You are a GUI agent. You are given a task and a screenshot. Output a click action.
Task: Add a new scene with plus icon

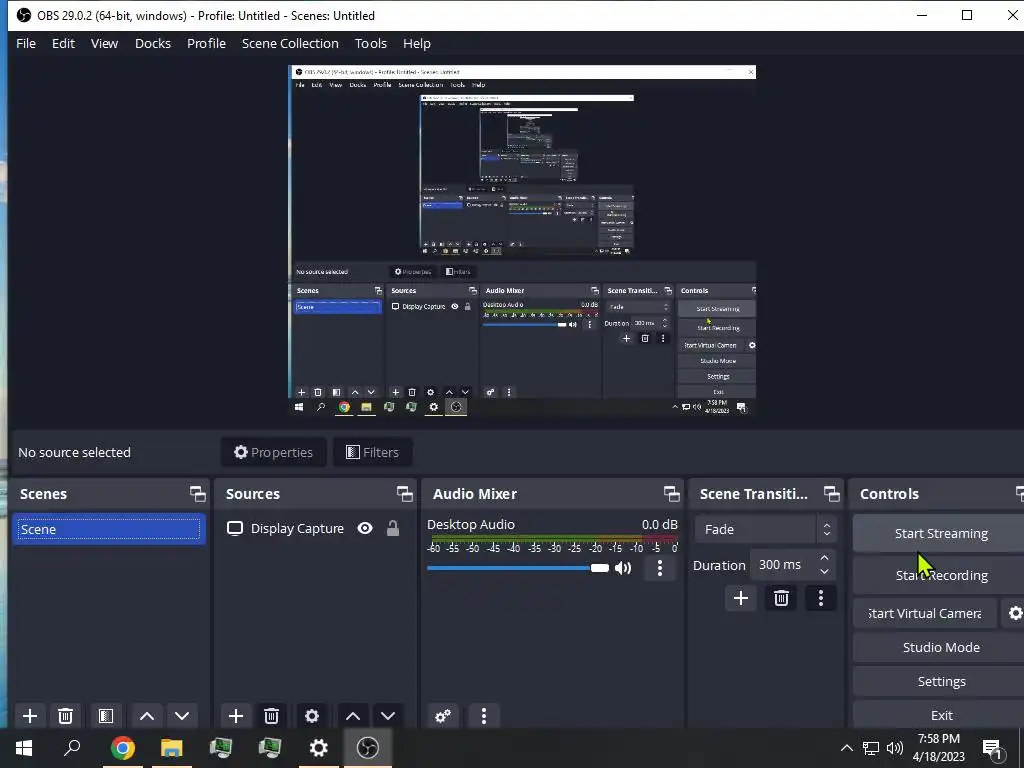[x=29, y=716]
